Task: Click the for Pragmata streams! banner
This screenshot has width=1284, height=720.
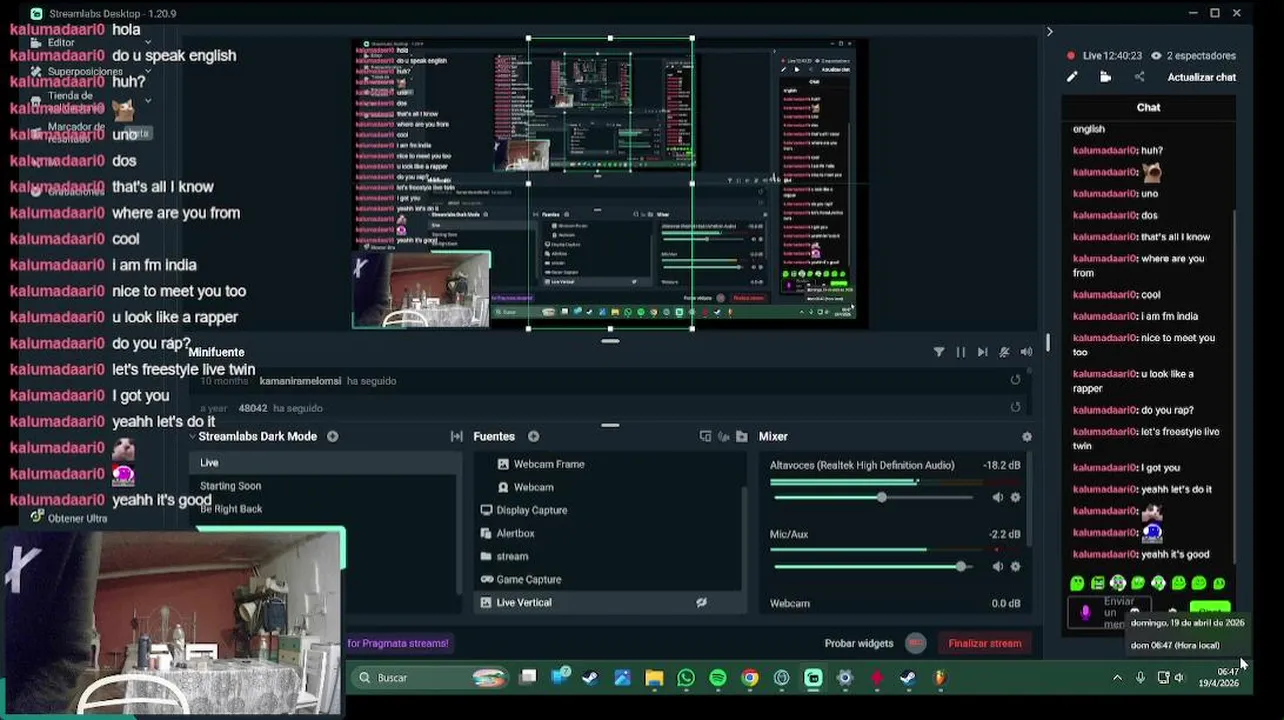Action: click(398, 643)
